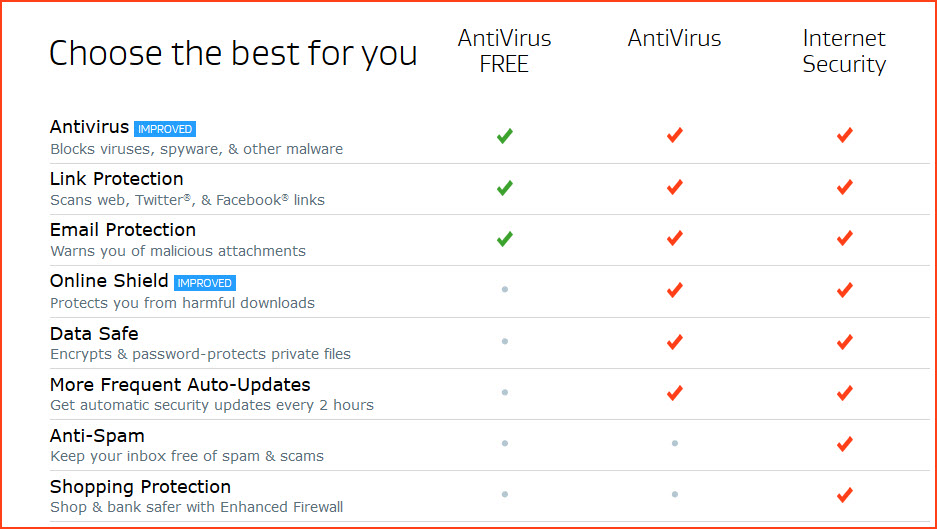The image size is (937, 529).
Task: Click red More Frequent Auto-Updates checkmark under AntiVirus
Action: pos(675,393)
